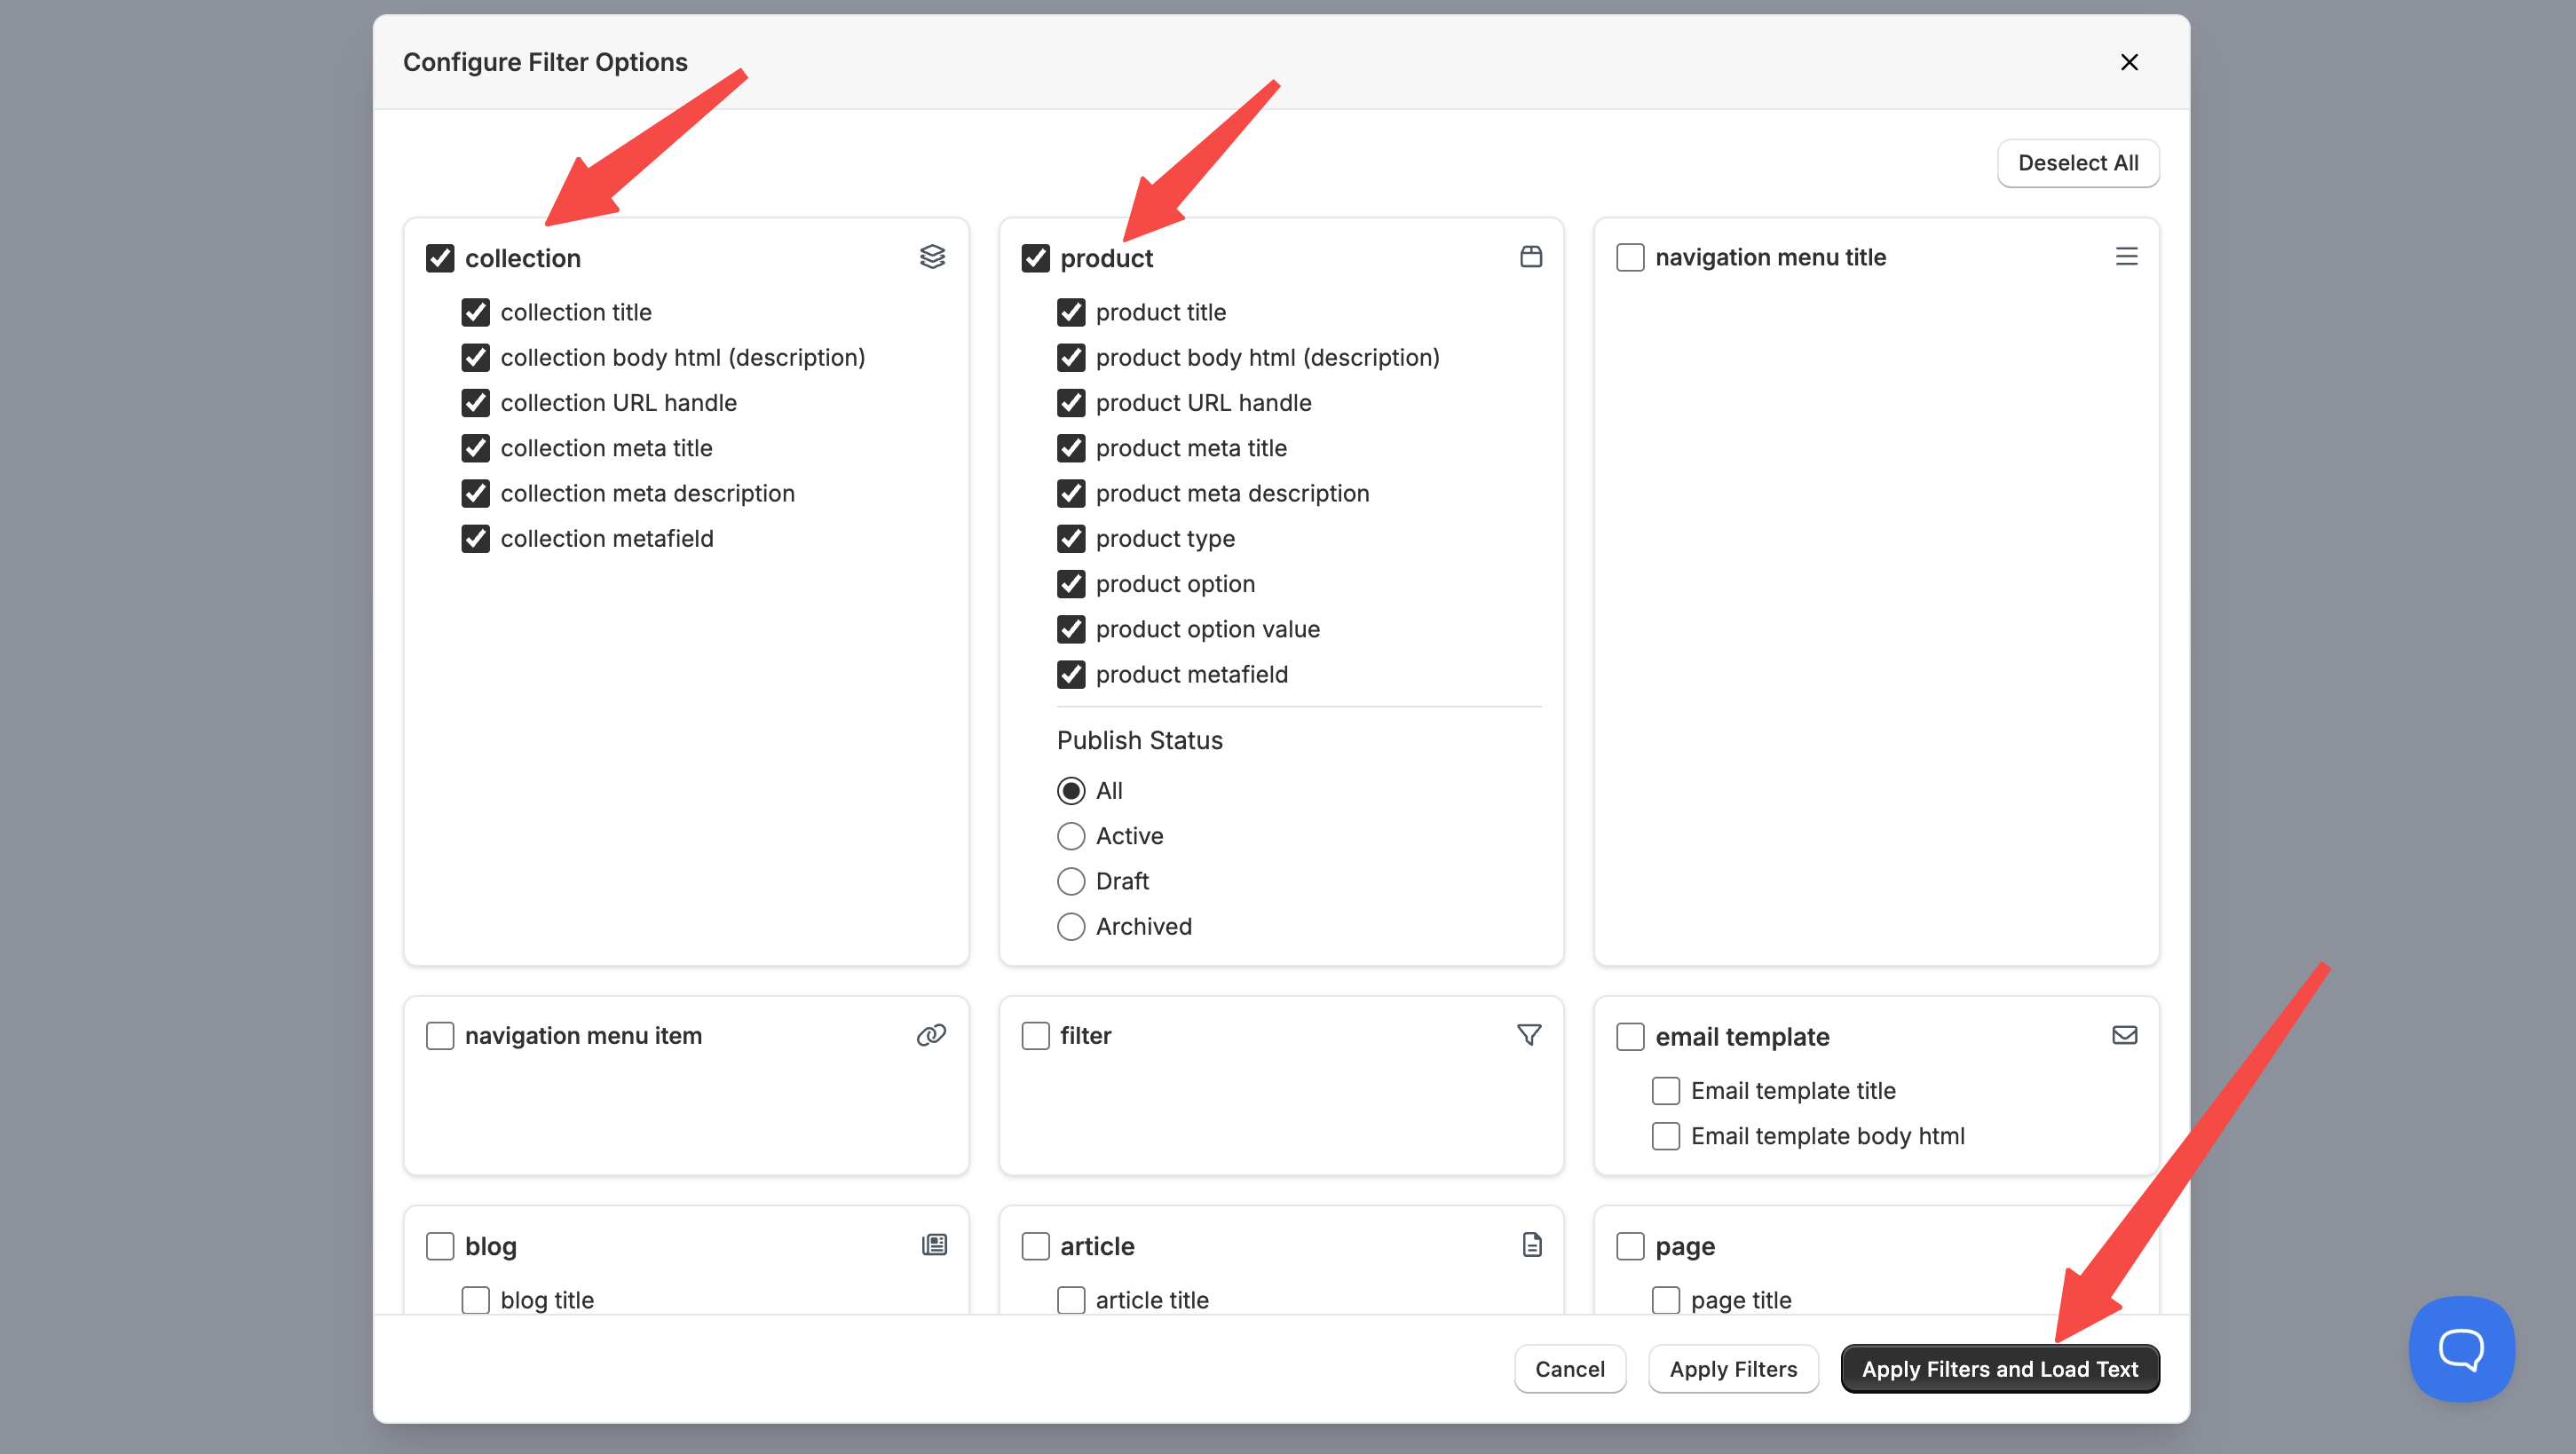Enable the Email template title checkbox
This screenshot has height=1454, width=2576.
click(x=1665, y=1091)
